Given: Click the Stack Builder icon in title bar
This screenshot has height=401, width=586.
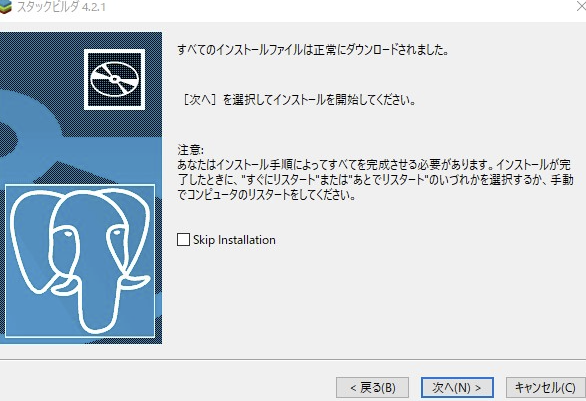Looking at the screenshot, I should pos(5,7).
